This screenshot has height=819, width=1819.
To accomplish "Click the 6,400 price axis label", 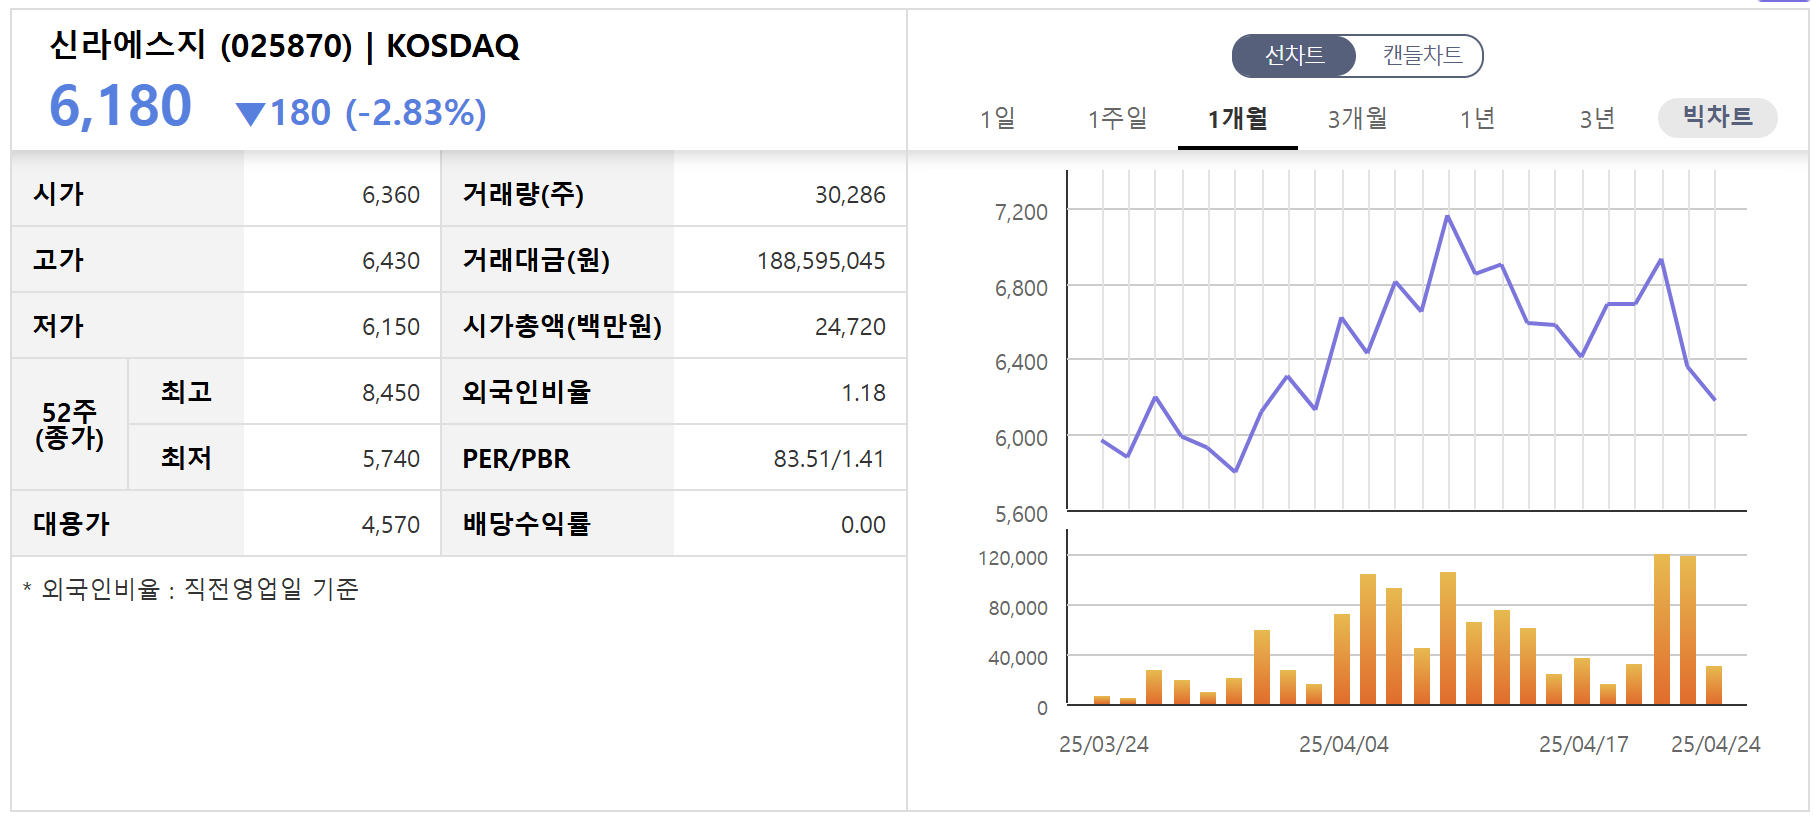I will tap(1021, 362).
